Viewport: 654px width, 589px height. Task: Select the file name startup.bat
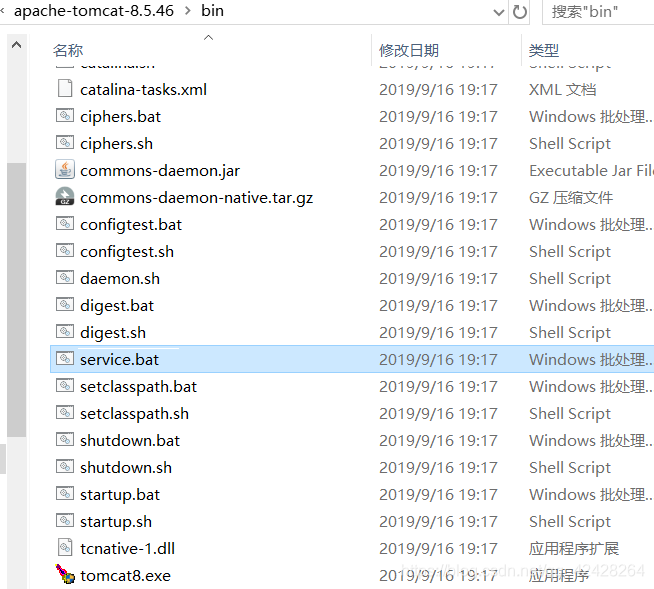click(x=120, y=495)
